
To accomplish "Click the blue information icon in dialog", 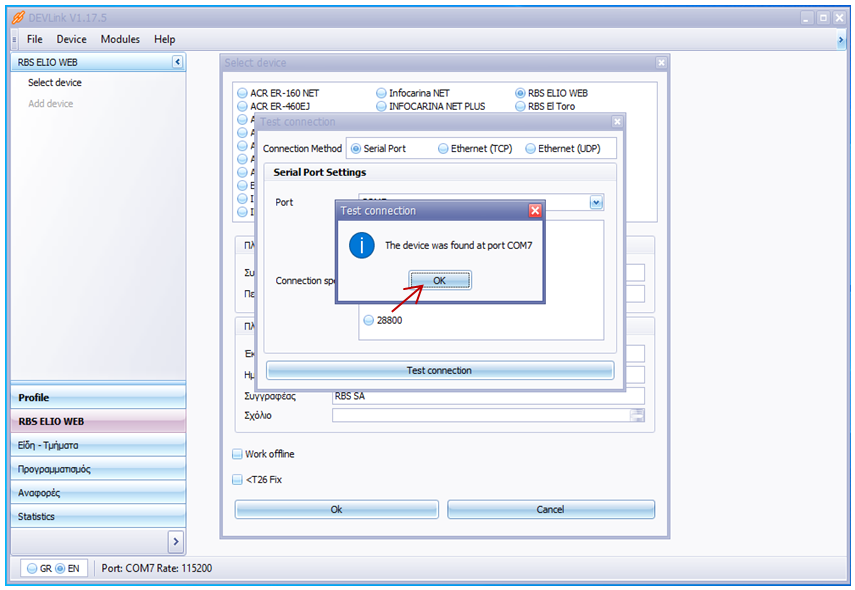I will point(361,245).
